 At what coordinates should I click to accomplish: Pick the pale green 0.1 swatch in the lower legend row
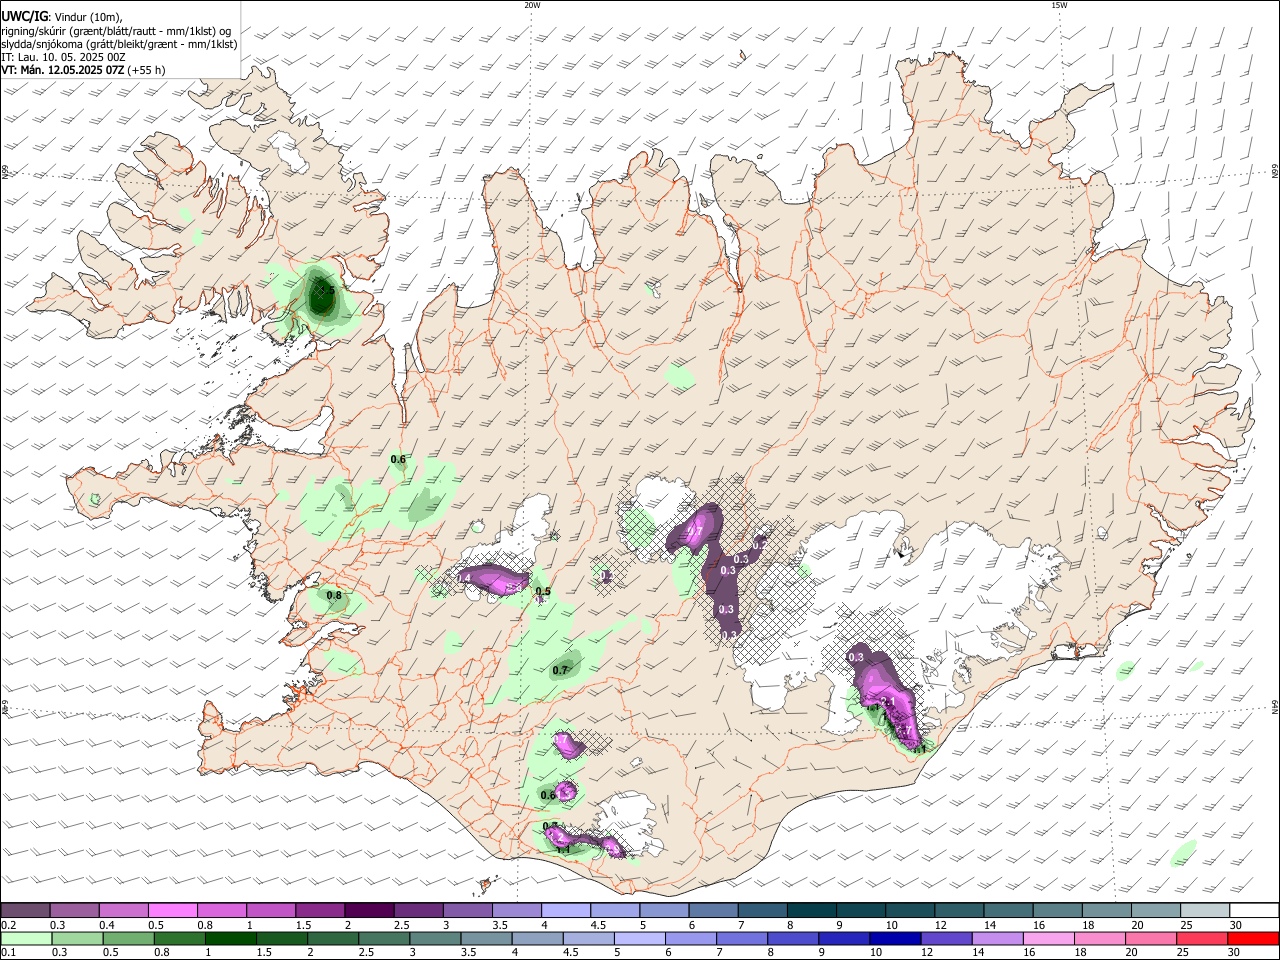click(x=25, y=938)
